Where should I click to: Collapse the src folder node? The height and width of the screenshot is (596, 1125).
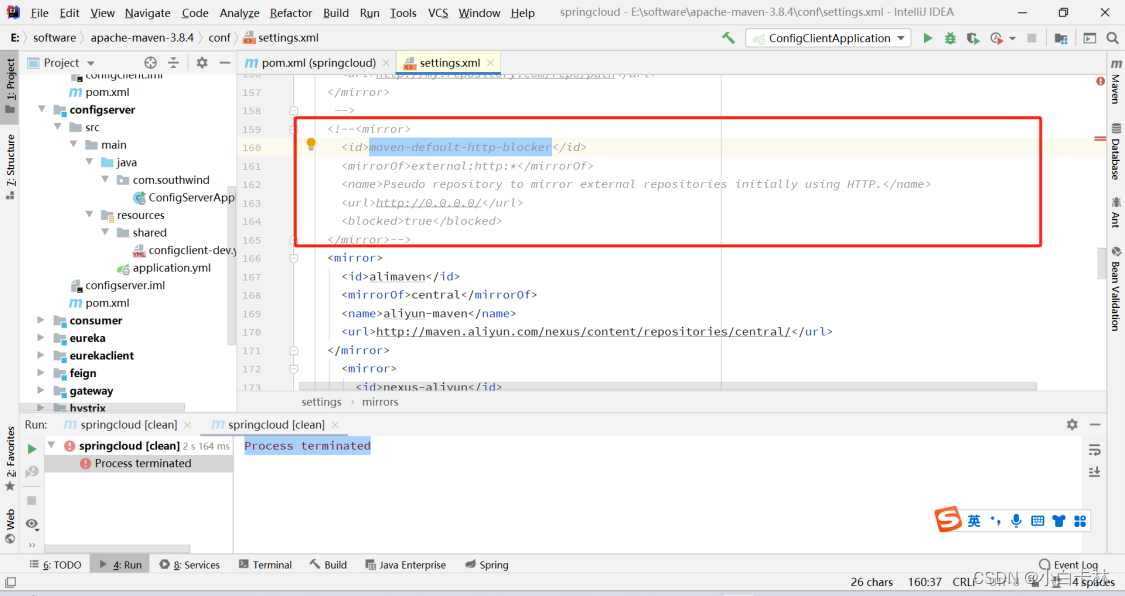click(57, 127)
